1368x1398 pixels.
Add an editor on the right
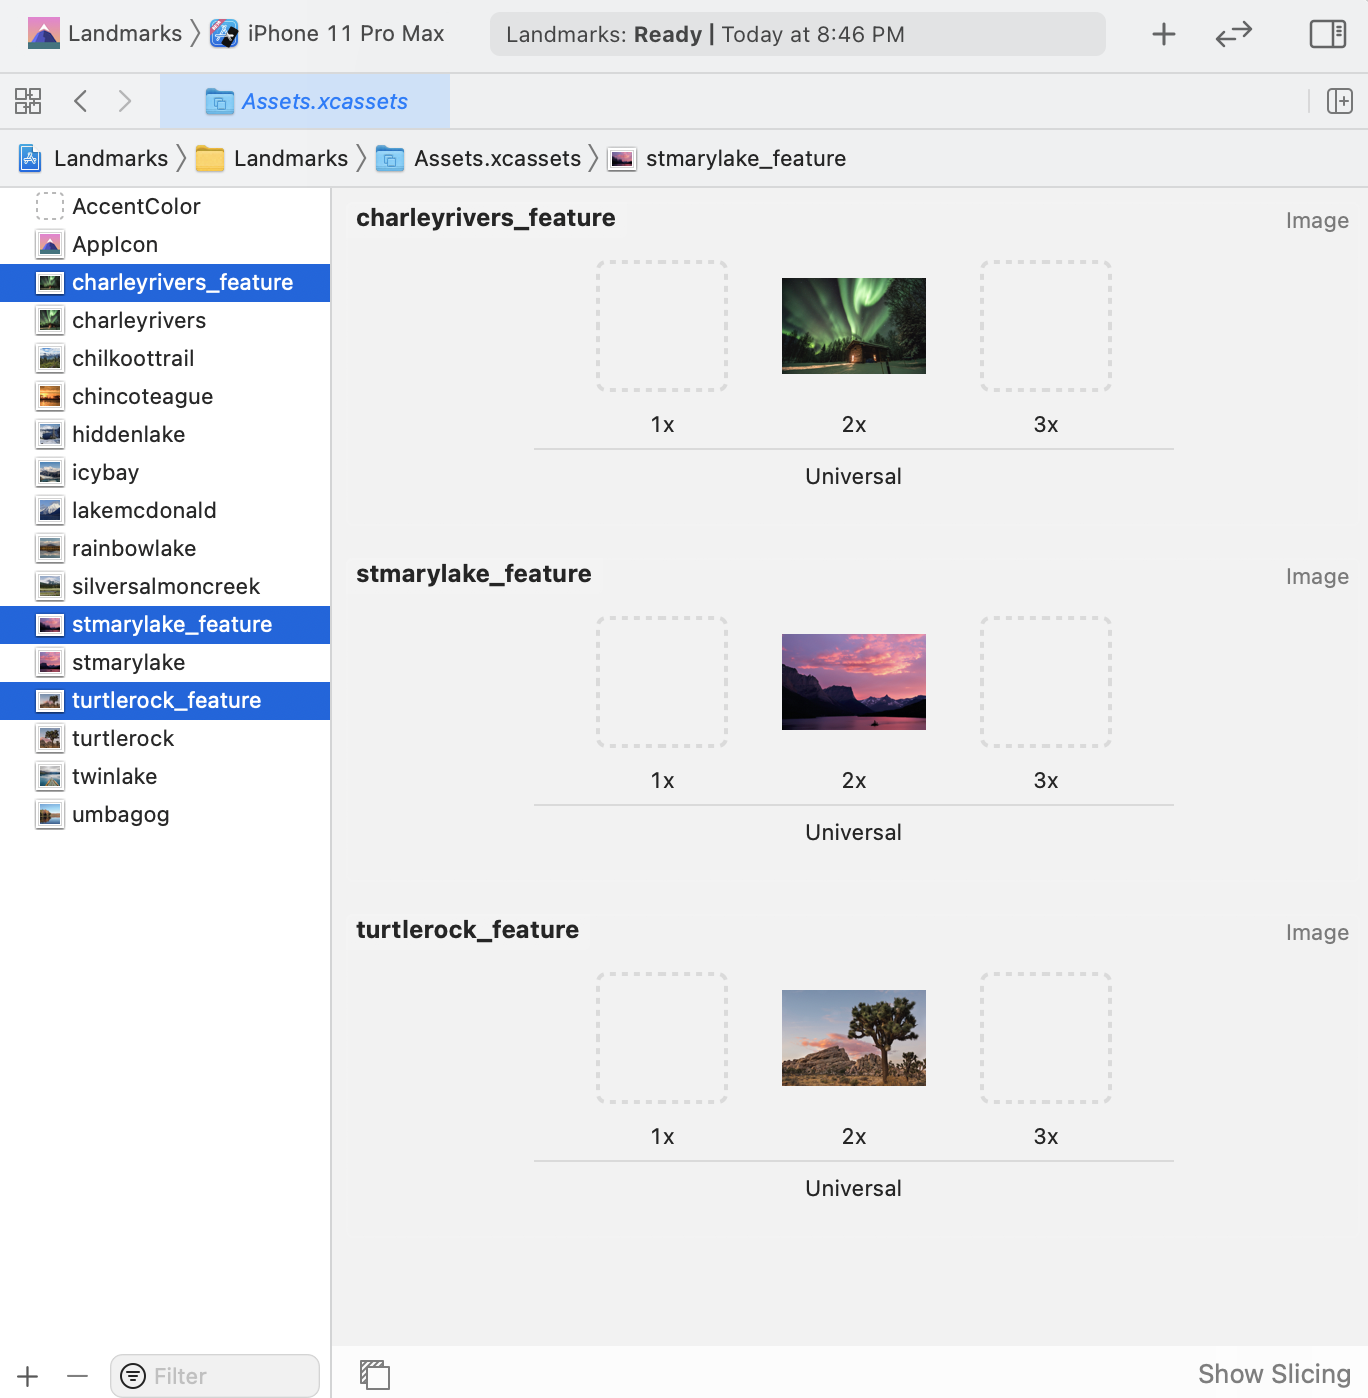click(1339, 101)
